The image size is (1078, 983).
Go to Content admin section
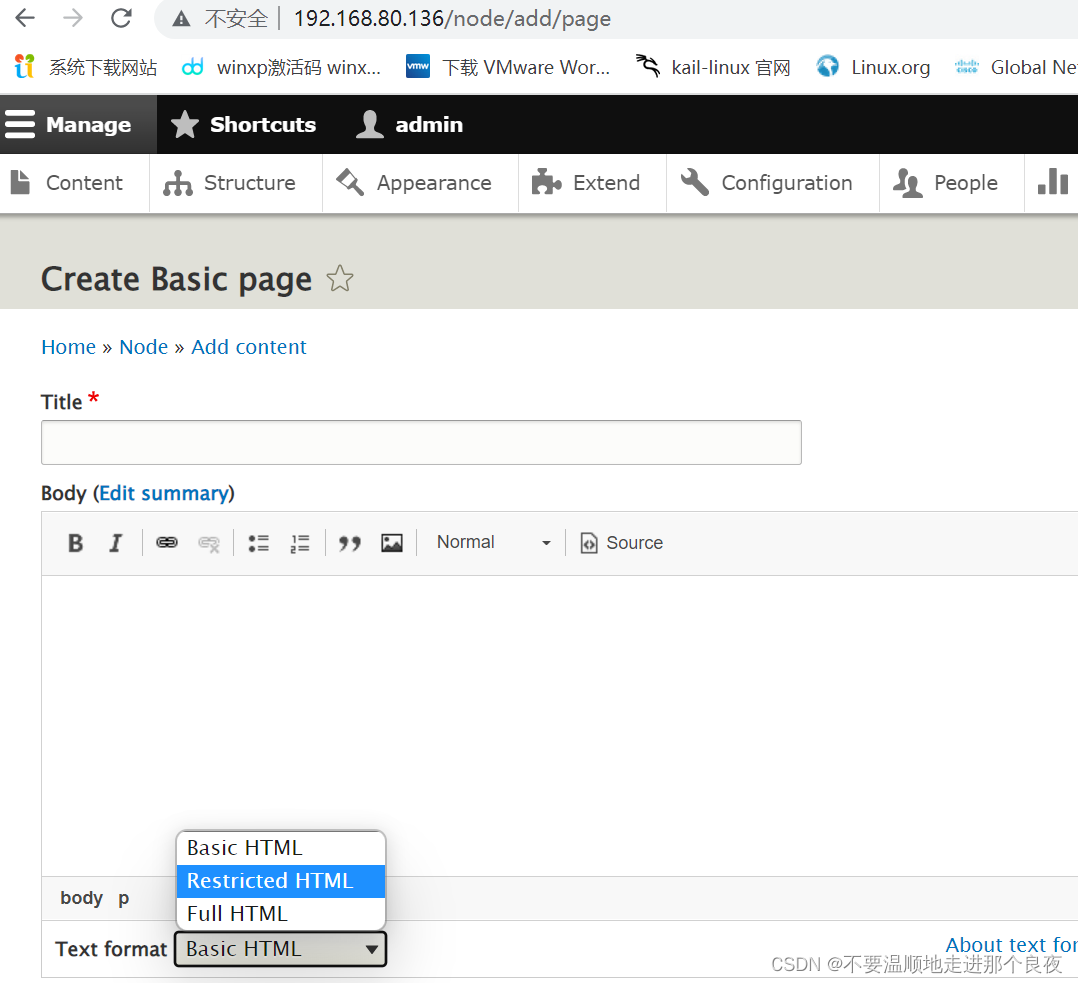(74, 183)
